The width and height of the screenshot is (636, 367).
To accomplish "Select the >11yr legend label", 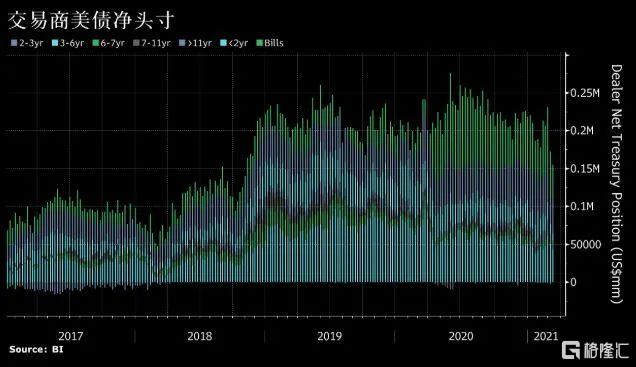I will tap(200, 43).
